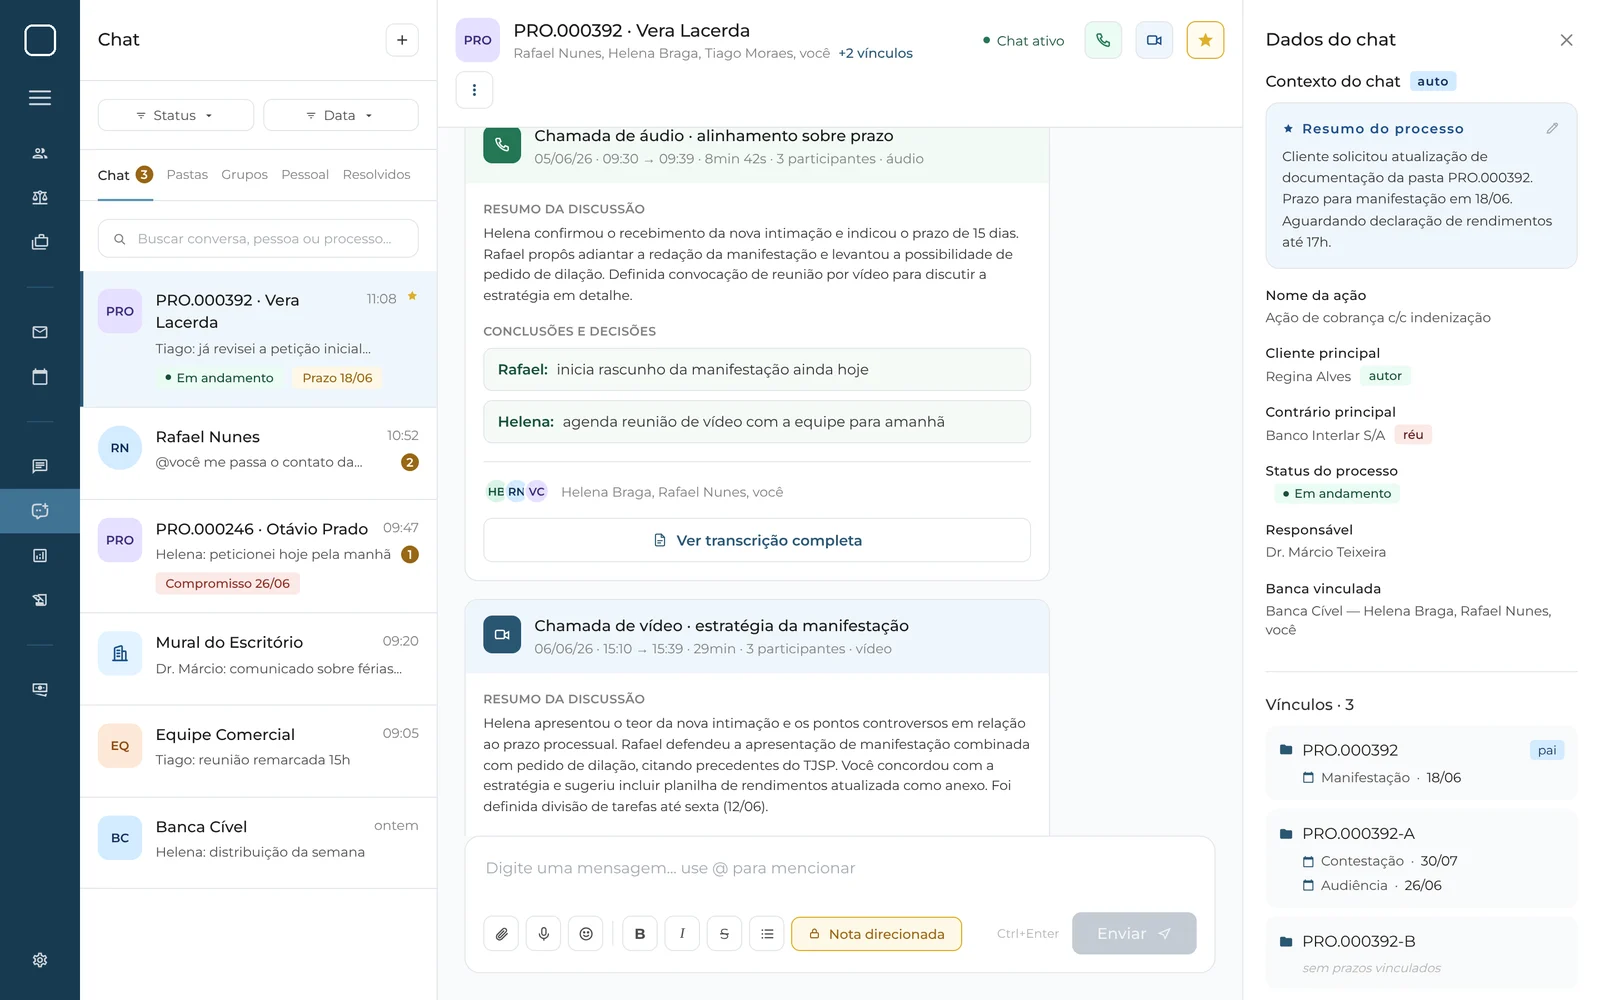The height and width of the screenshot is (1000, 1600).
Task: Toggle Nota direcionada mode
Action: (x=876, y=934)
